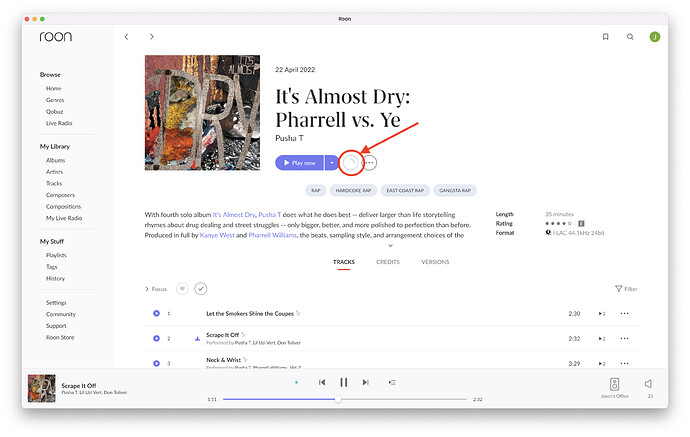Open Composers in My Library
The image size is (690, 437).
(x=60, y=195)
